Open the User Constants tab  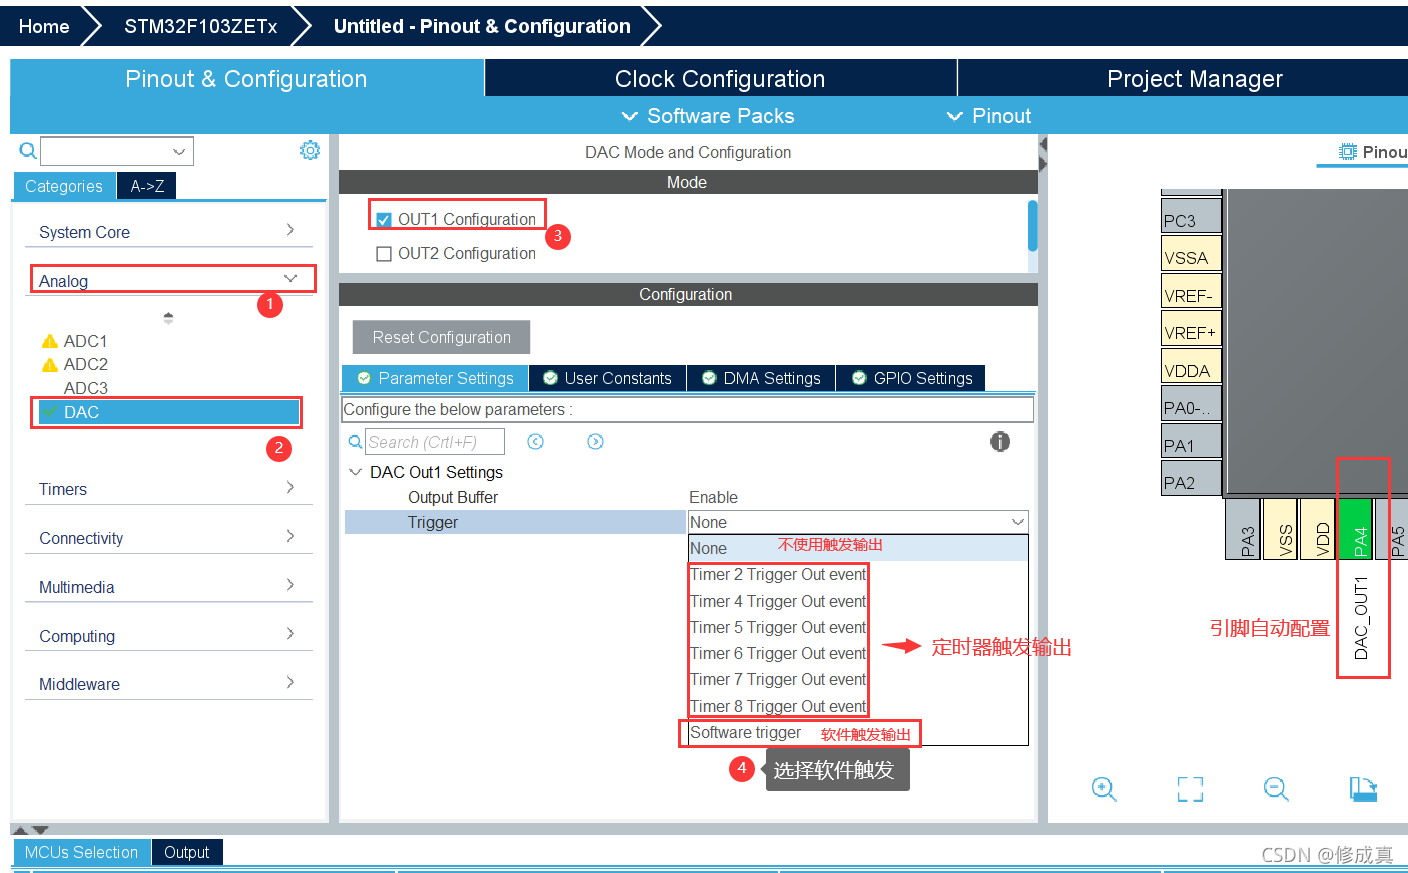click(608, 378)
